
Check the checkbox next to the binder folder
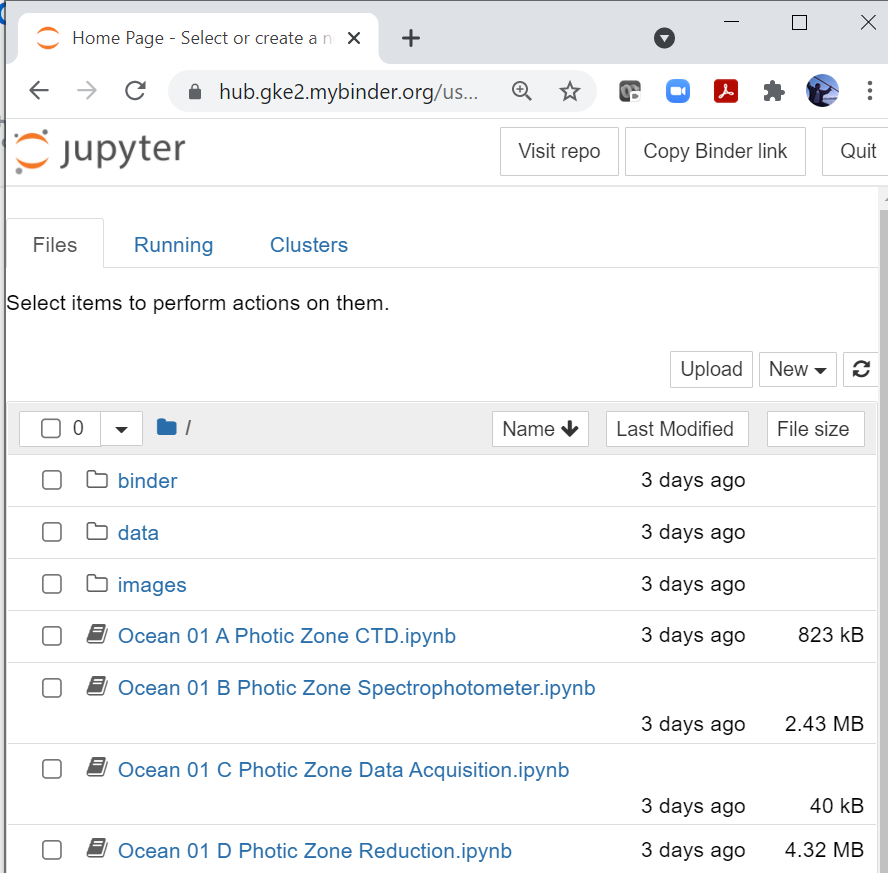52,480
